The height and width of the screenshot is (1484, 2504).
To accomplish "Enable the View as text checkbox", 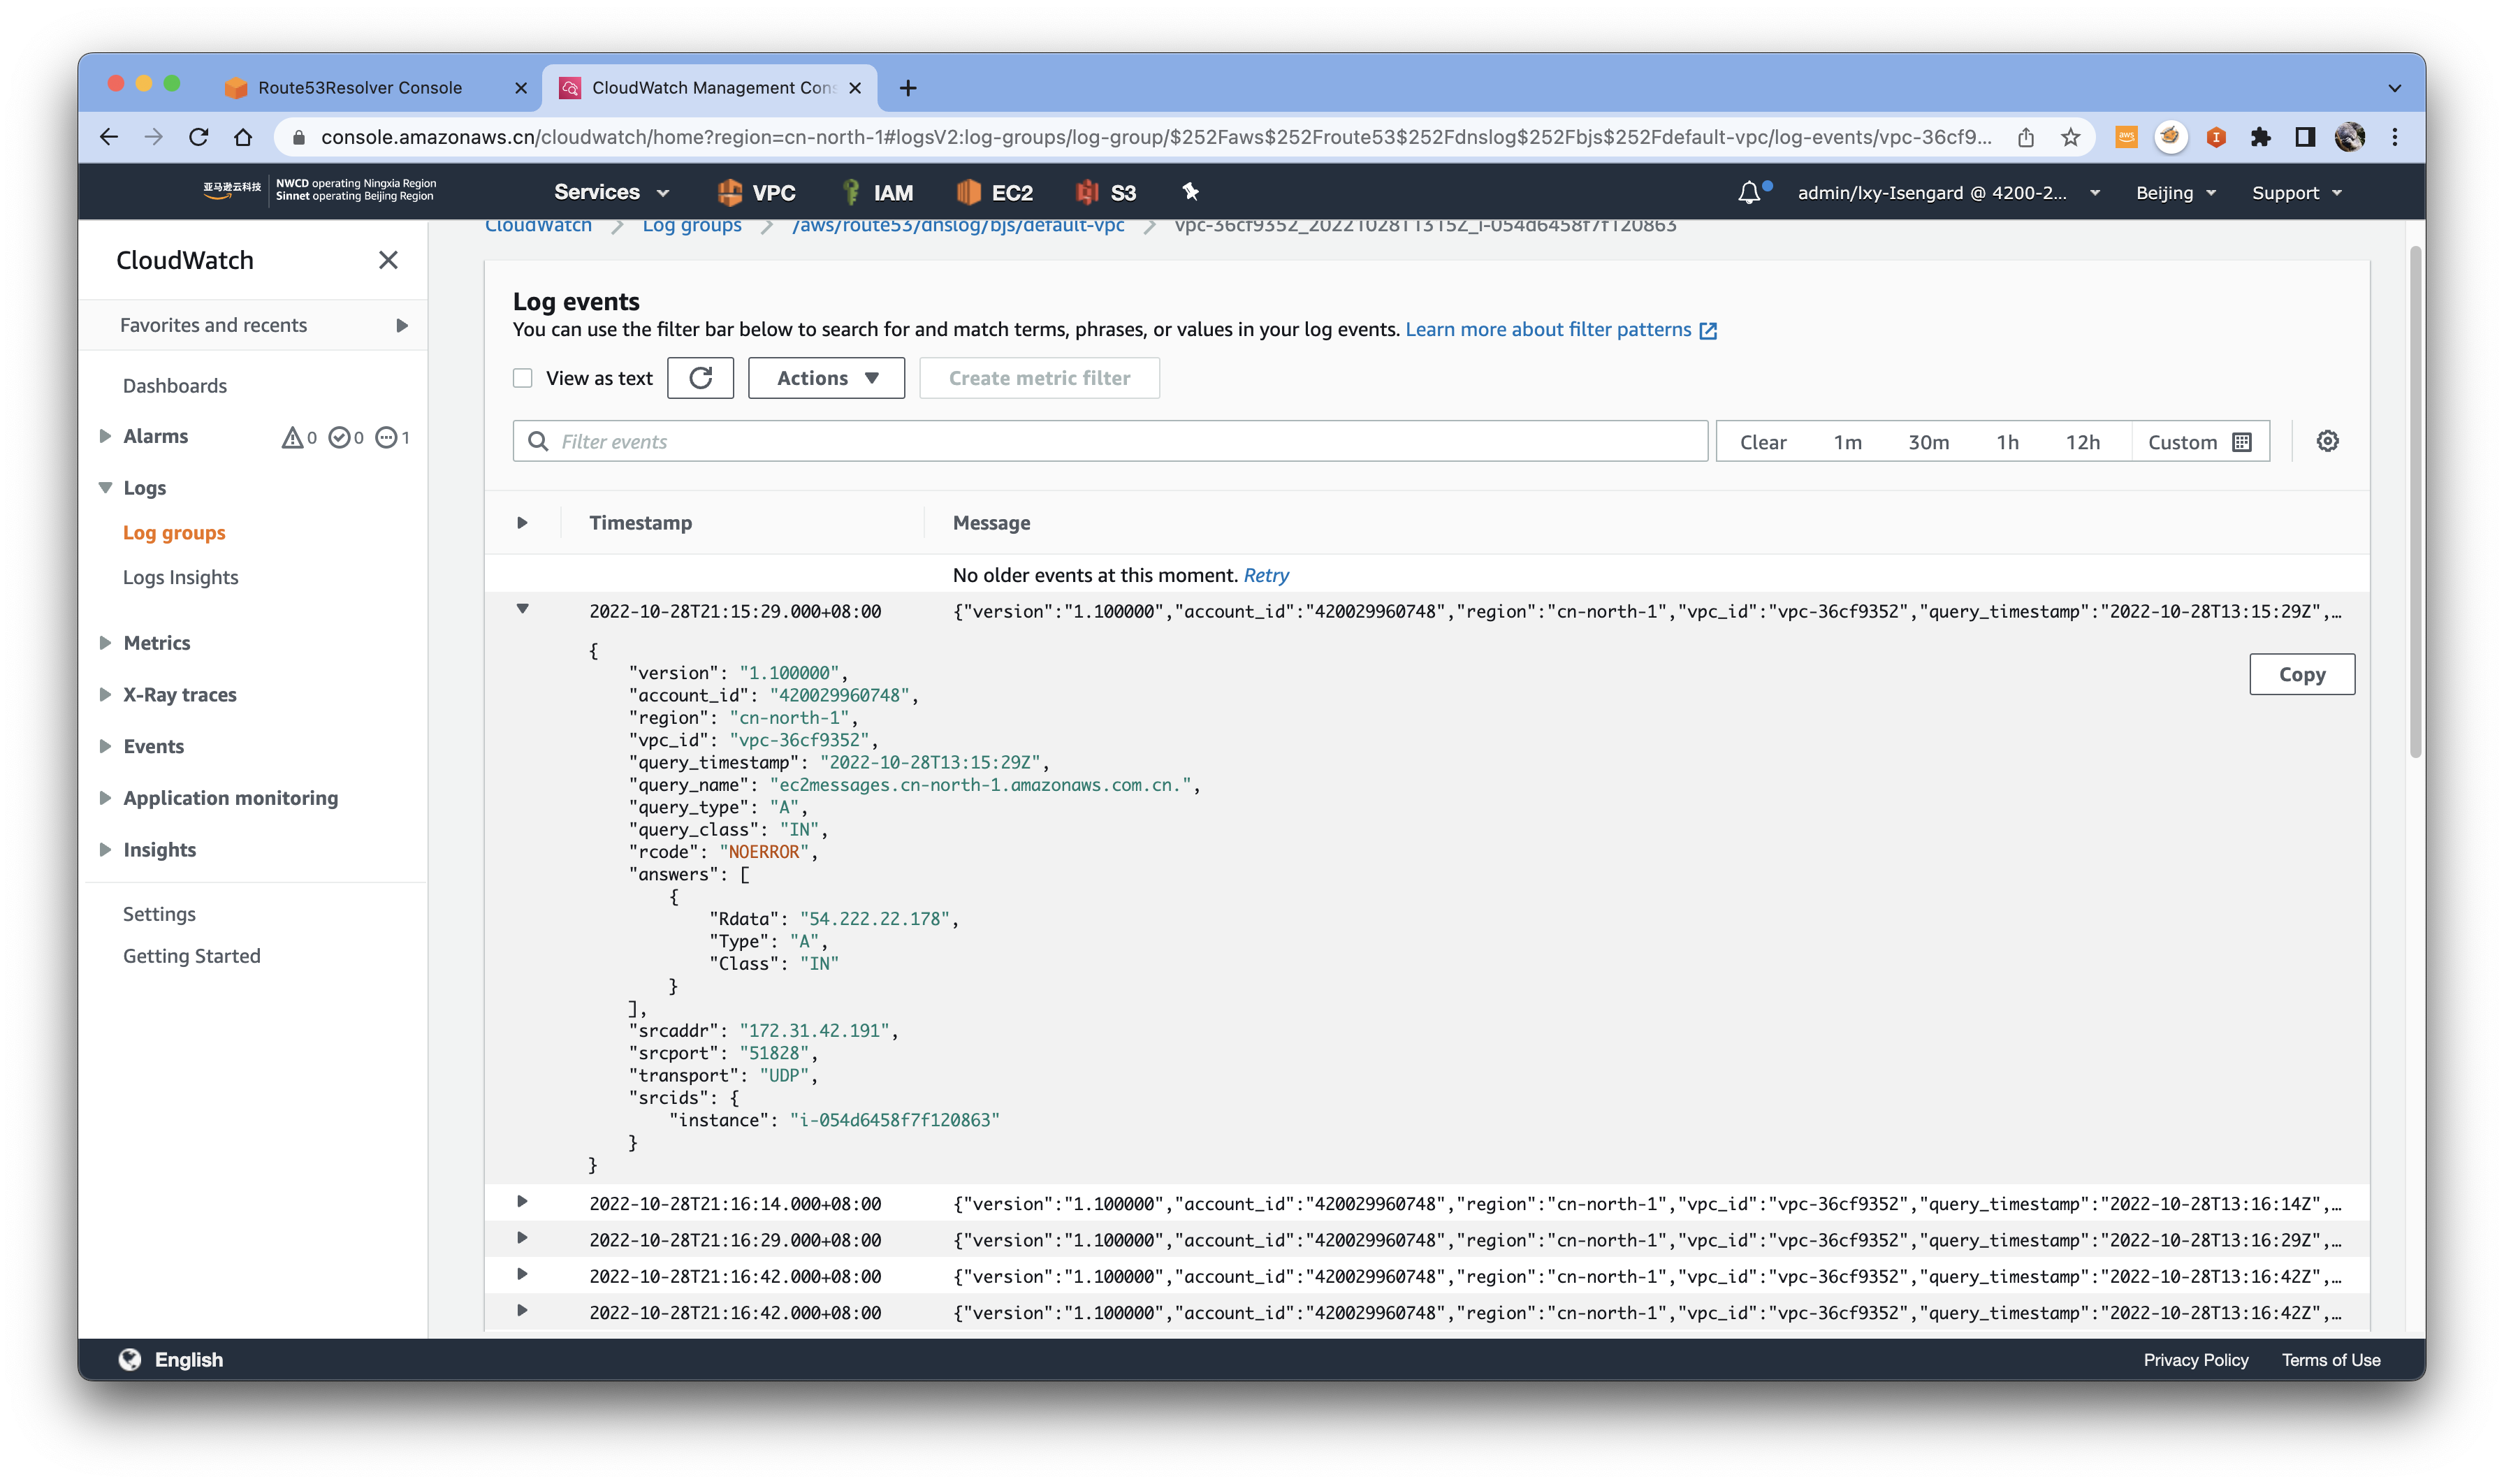I will coord(522,378).
